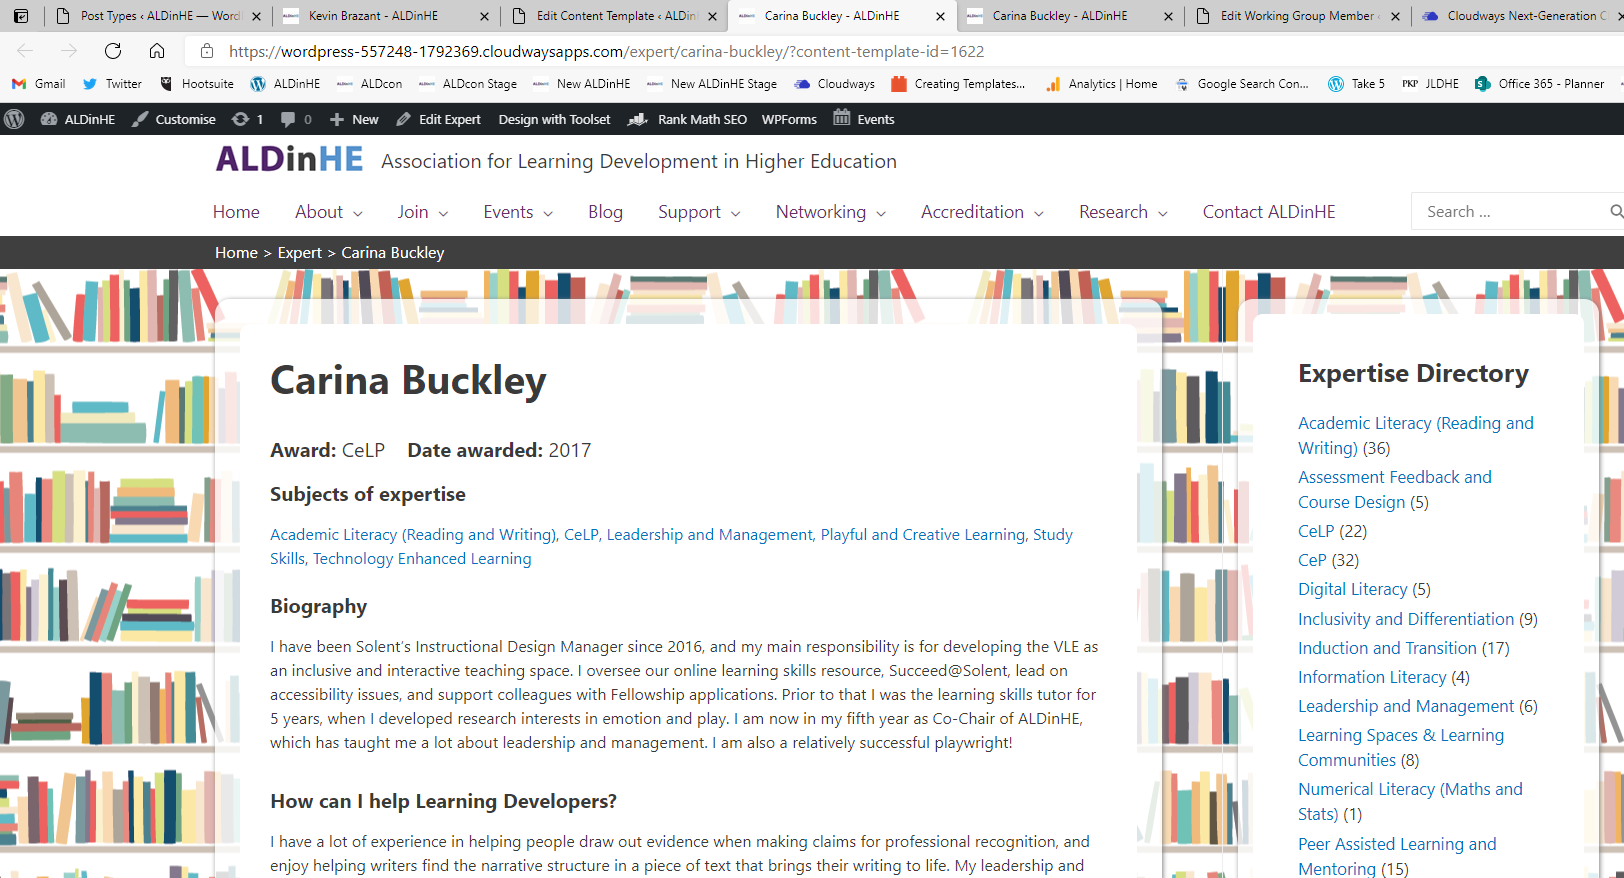This screenshot has height=878, width=1624.
Task: Open the browser home page icon
Action: (x=157, y=51)
